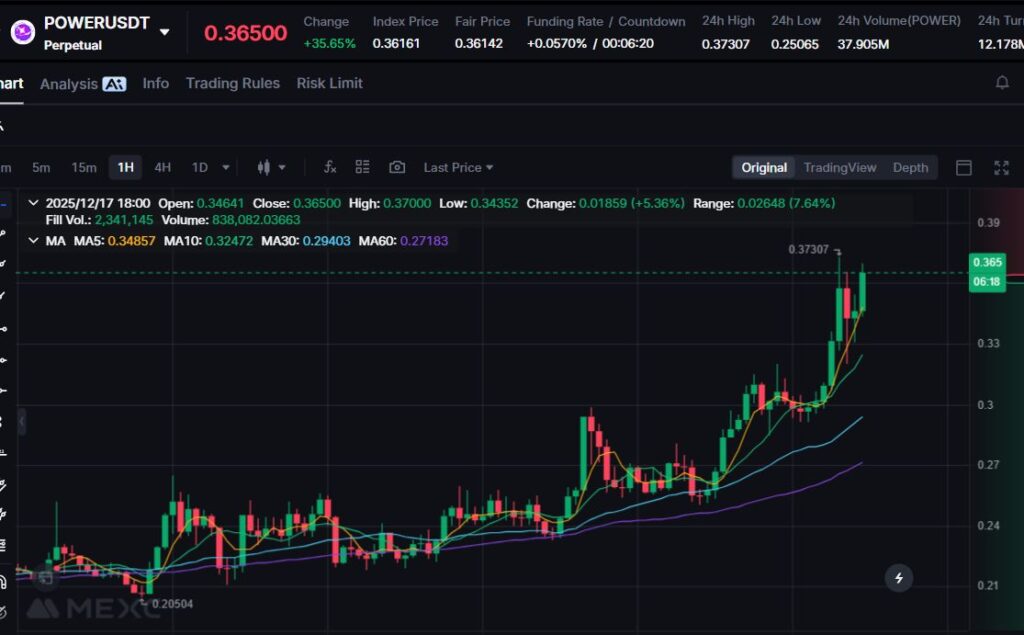Screen dimensions: 1024x635
Task: Open the fx indicators menu
Action: 330,168
